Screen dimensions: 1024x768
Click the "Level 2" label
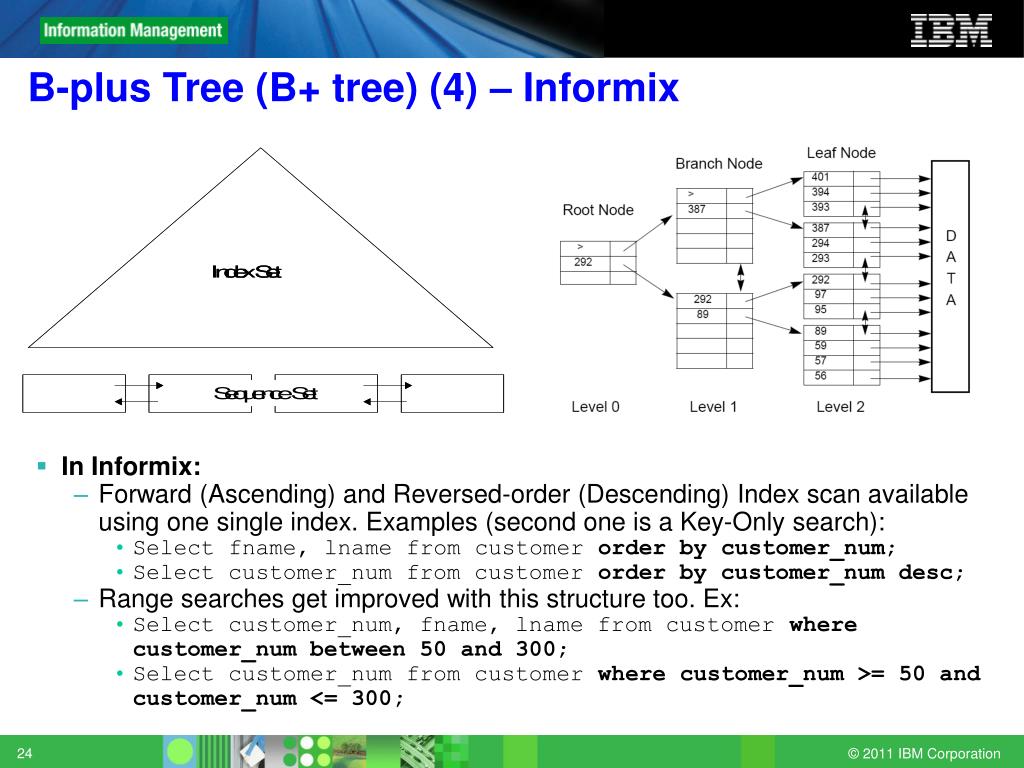(x=840, y=407)
